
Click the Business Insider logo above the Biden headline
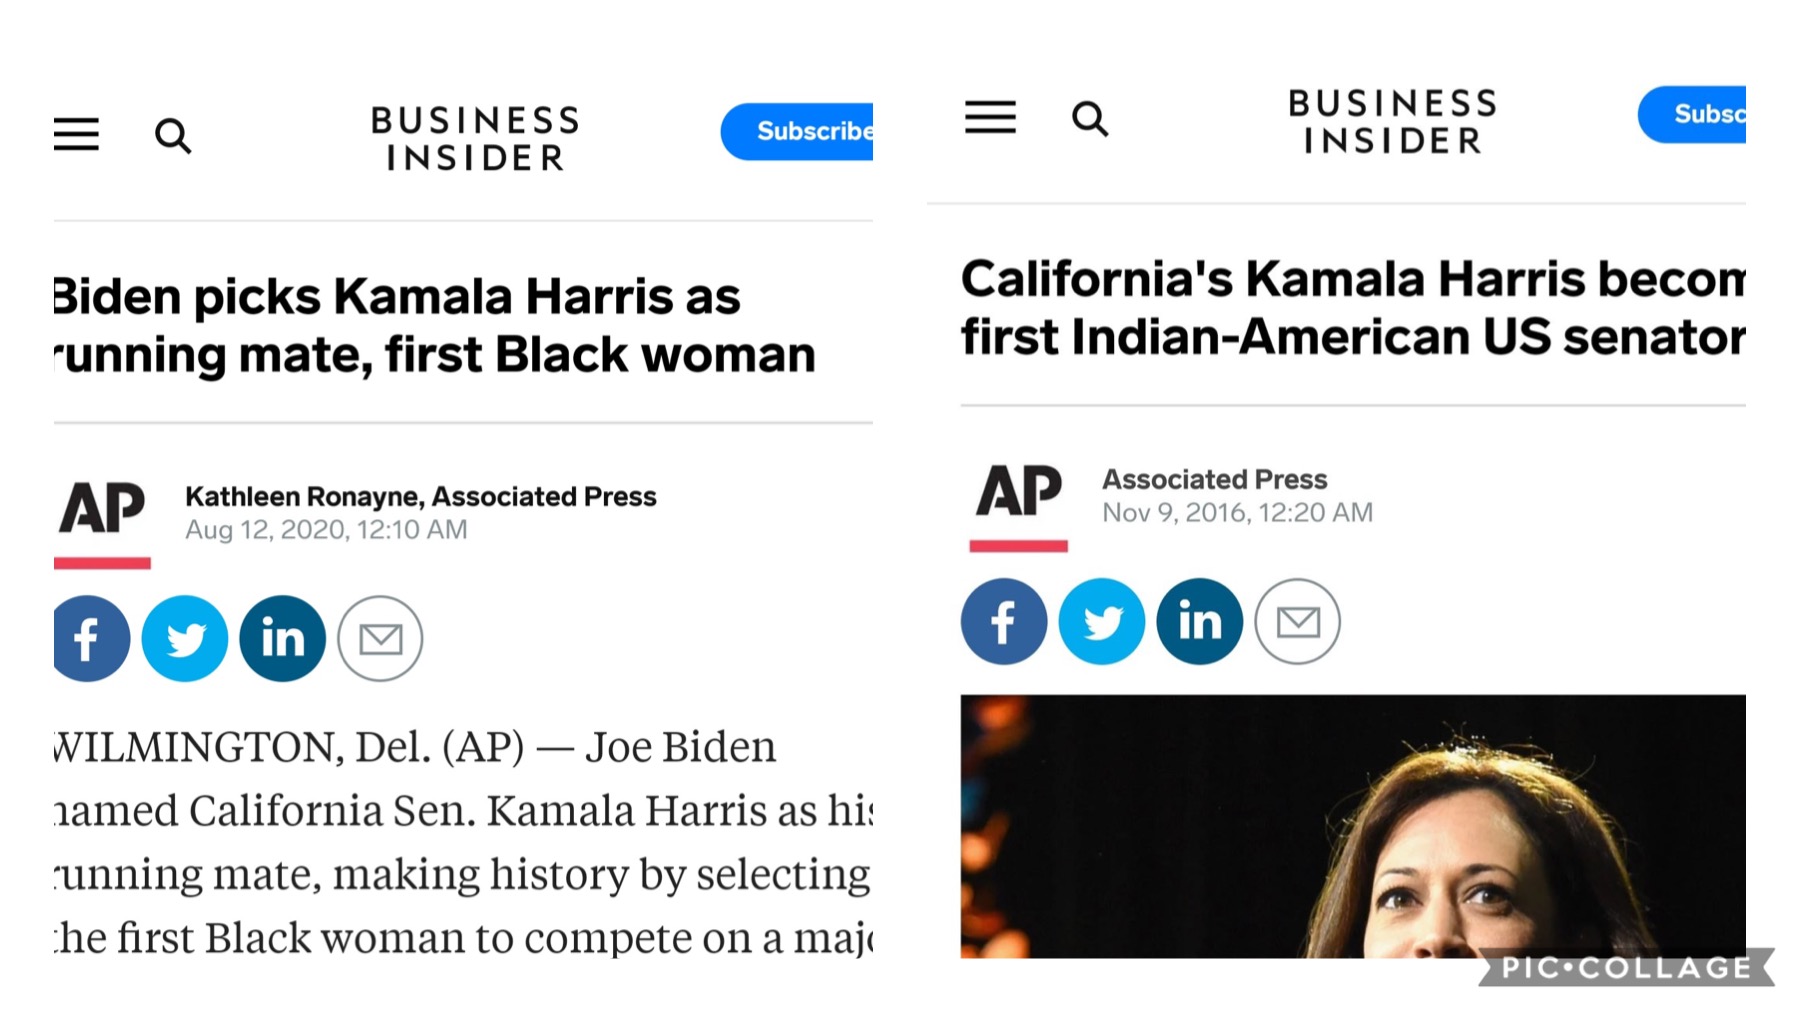(x=475, y=138)
